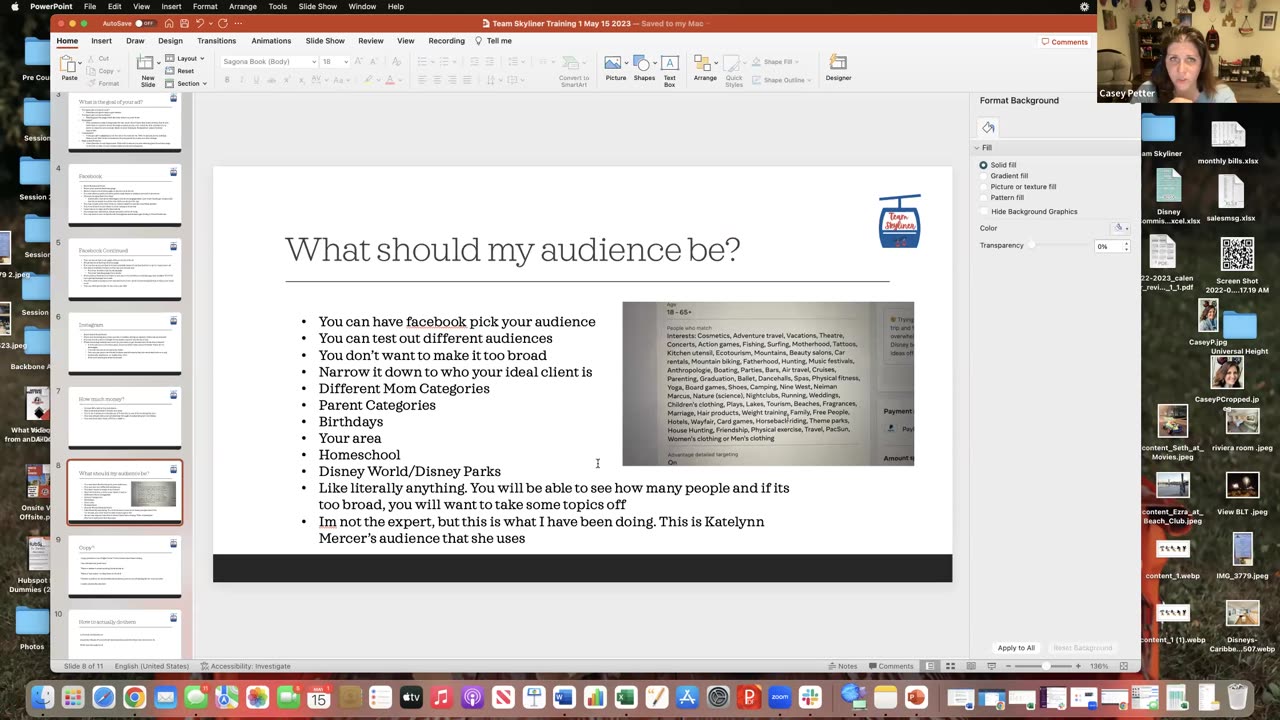
Task: Select the Fill paint bucket tab
Action: (988, 127)
